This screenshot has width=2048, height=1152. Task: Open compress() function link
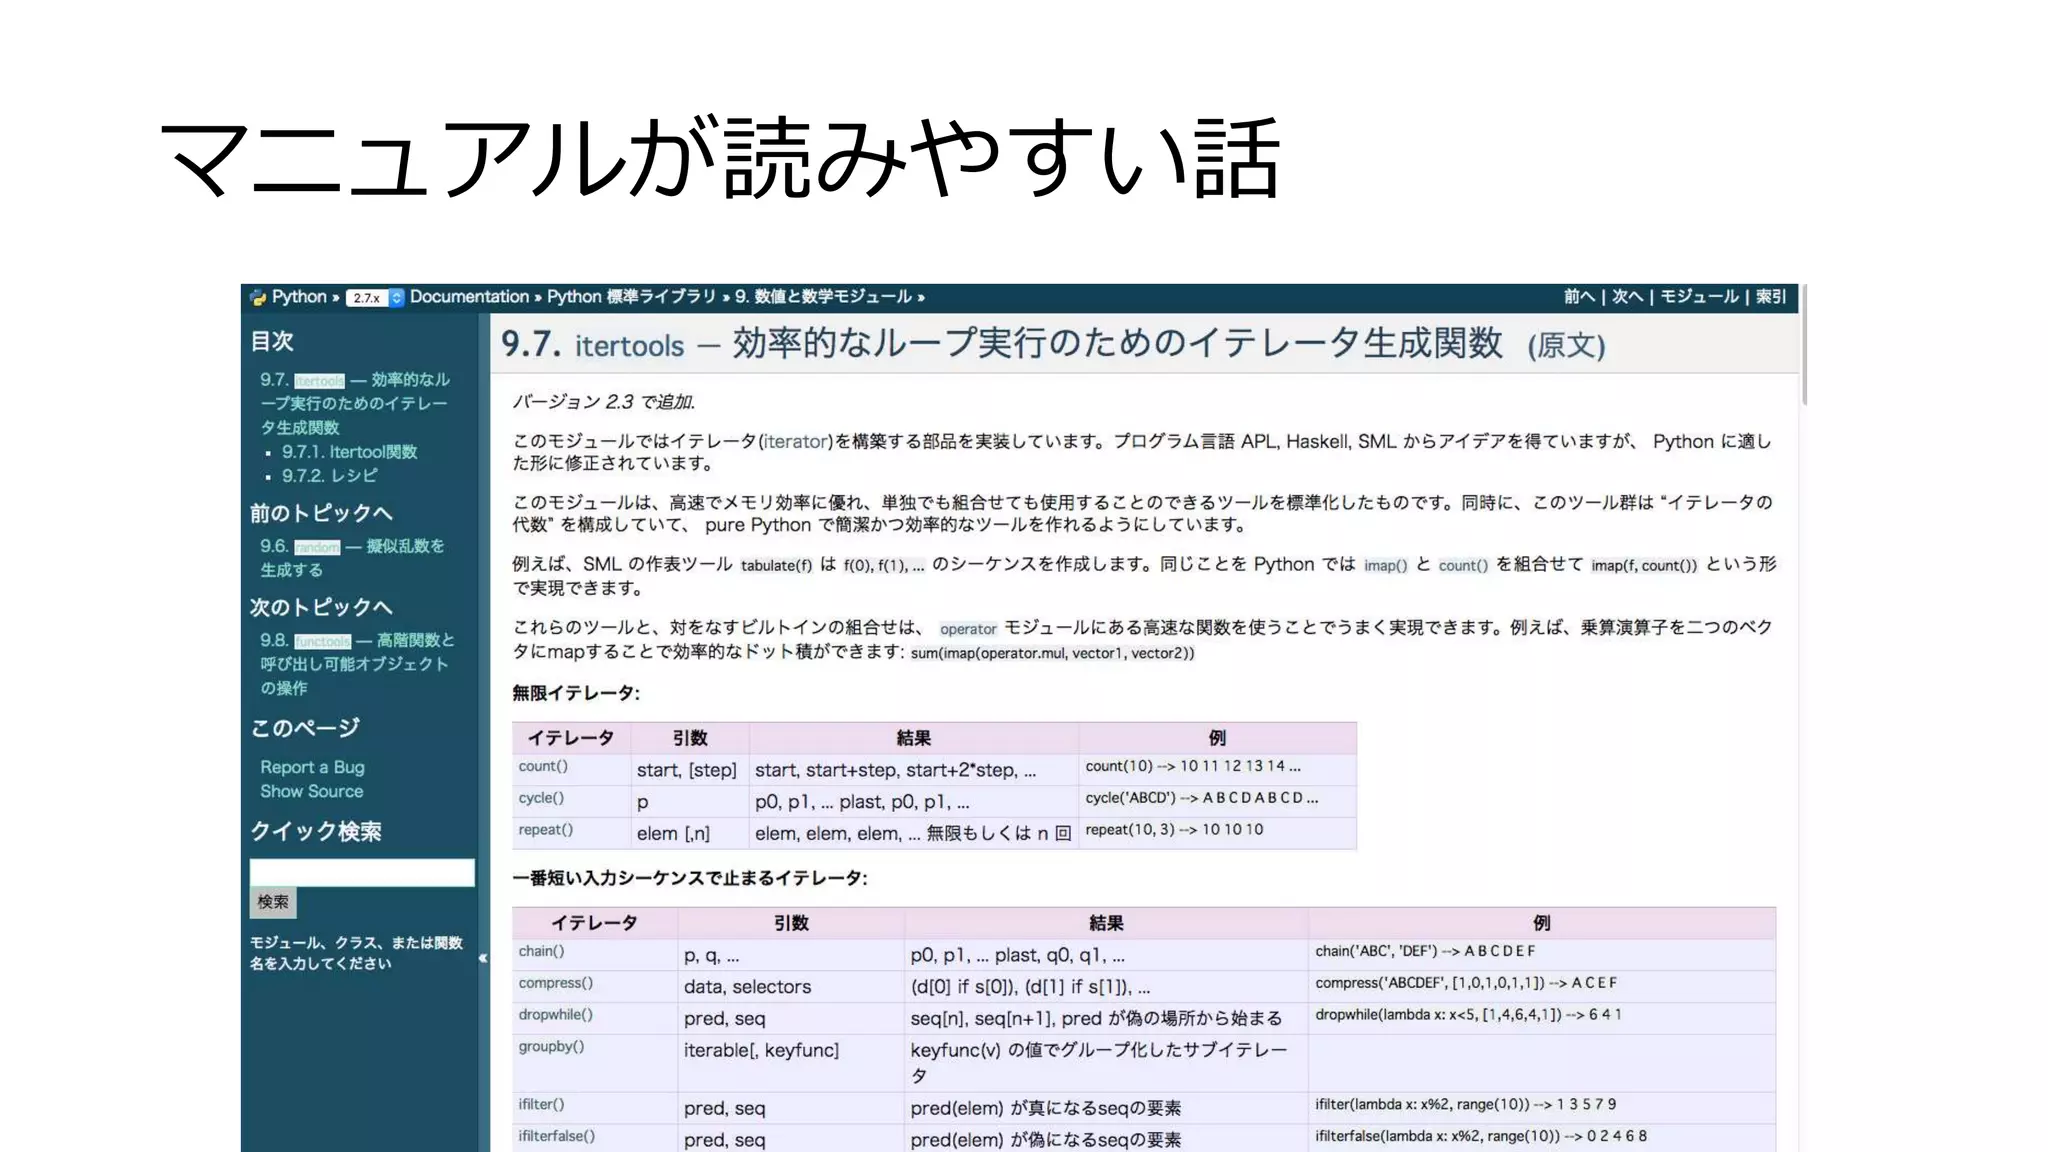click(x=555, y=984)
